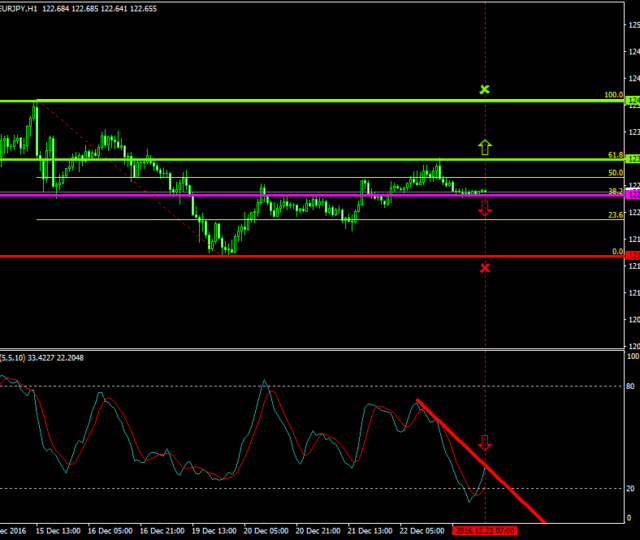Click the 50.0 Fibonacci level label
This screenshot has width=640, height=540.
click(x=616, y=173)
